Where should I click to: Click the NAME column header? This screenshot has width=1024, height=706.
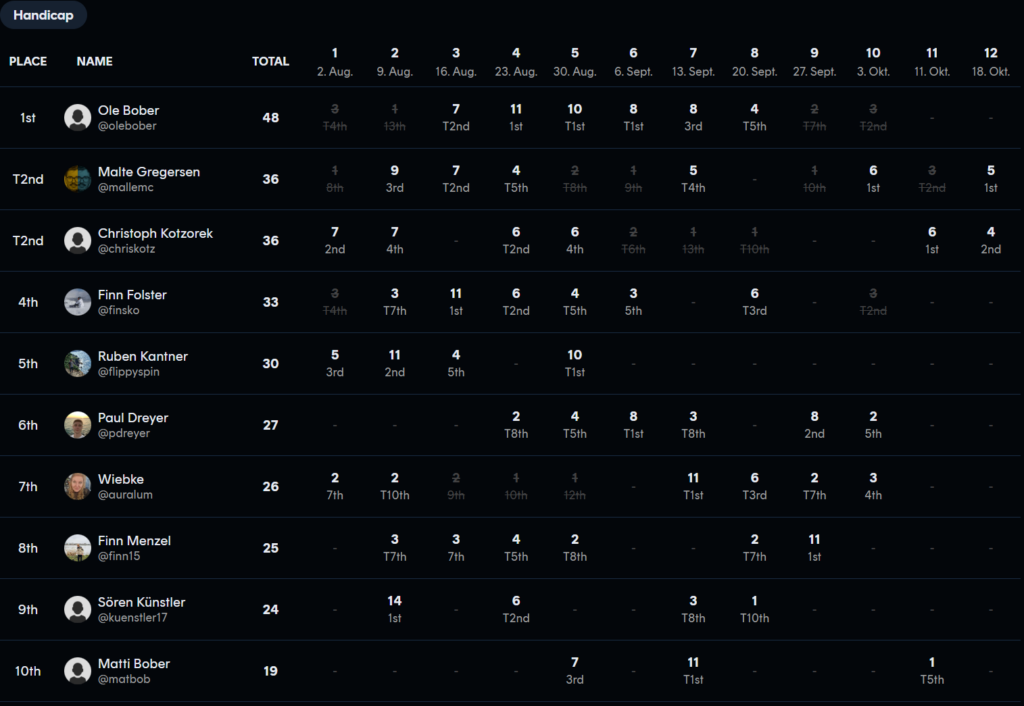pos(94,61)
